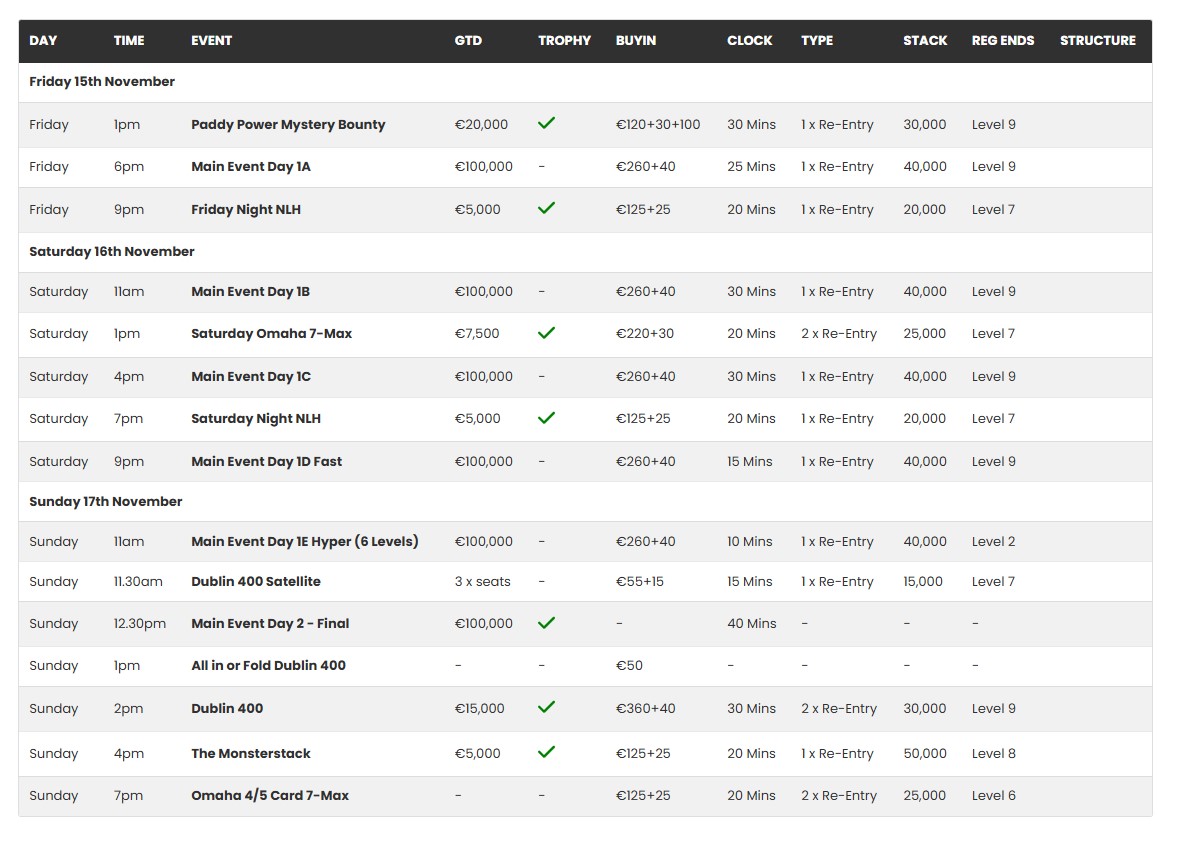Select the Sunday 17th November date heading

pos(106,502)
